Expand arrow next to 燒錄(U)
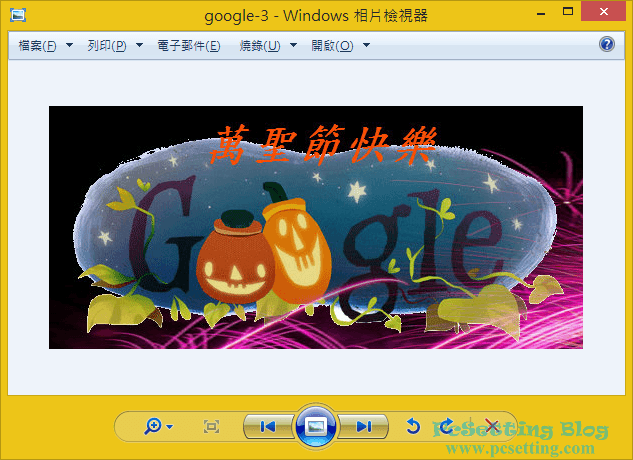Viewport: 633px width, 460px height. click(x=294, y=46)
